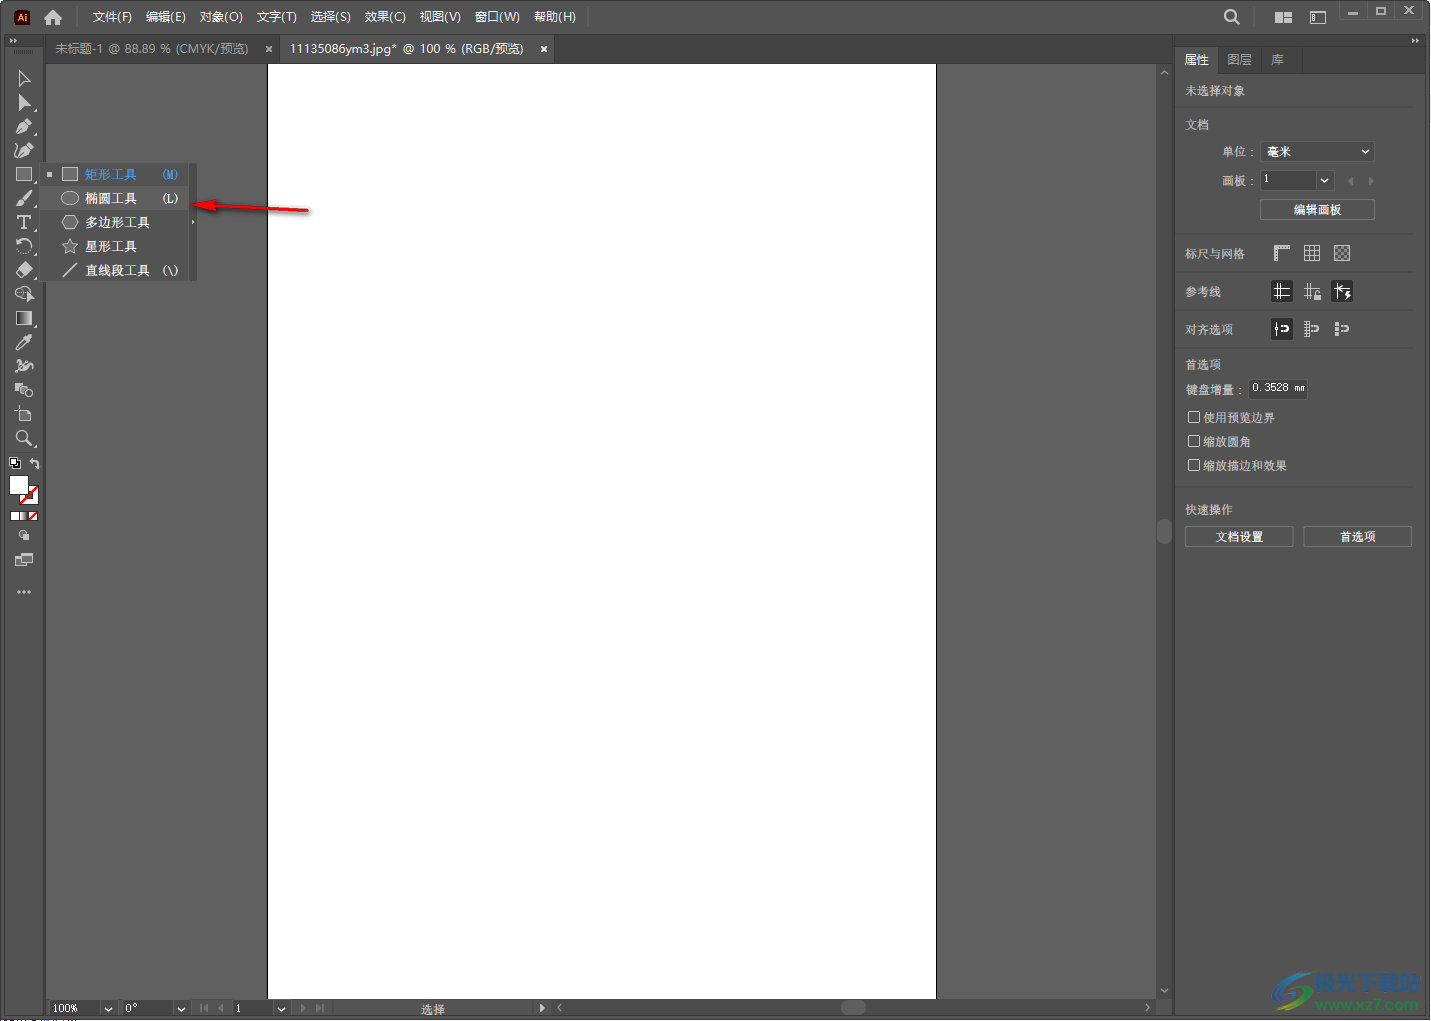The height and width of the screenshot is (1021, 1431).
Task: Open the 画板 number dropdown arrow
Action: pyautogui.click(x=1325, y=180)
